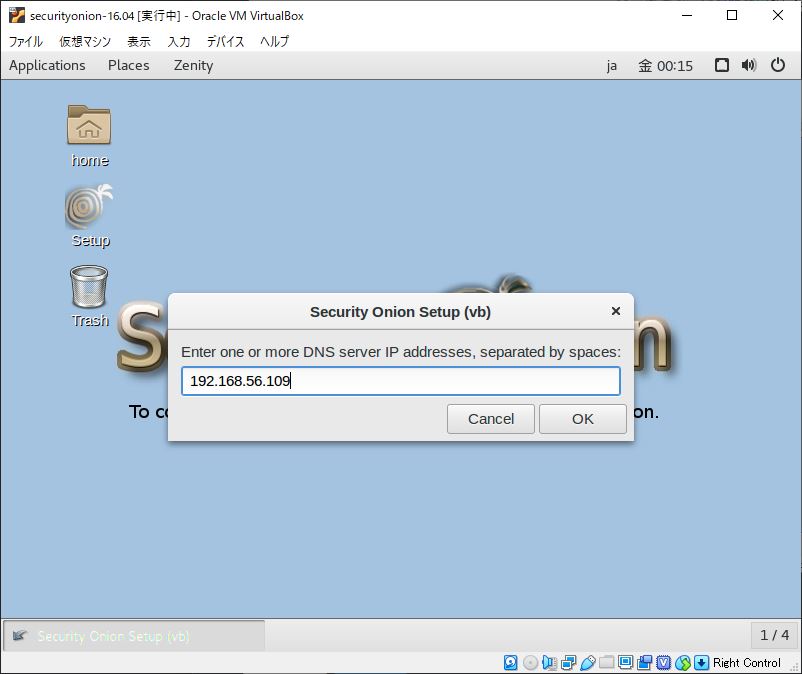Screen dimensions: 802x674
Task: Open the Places menu
Action: [128, 65]
